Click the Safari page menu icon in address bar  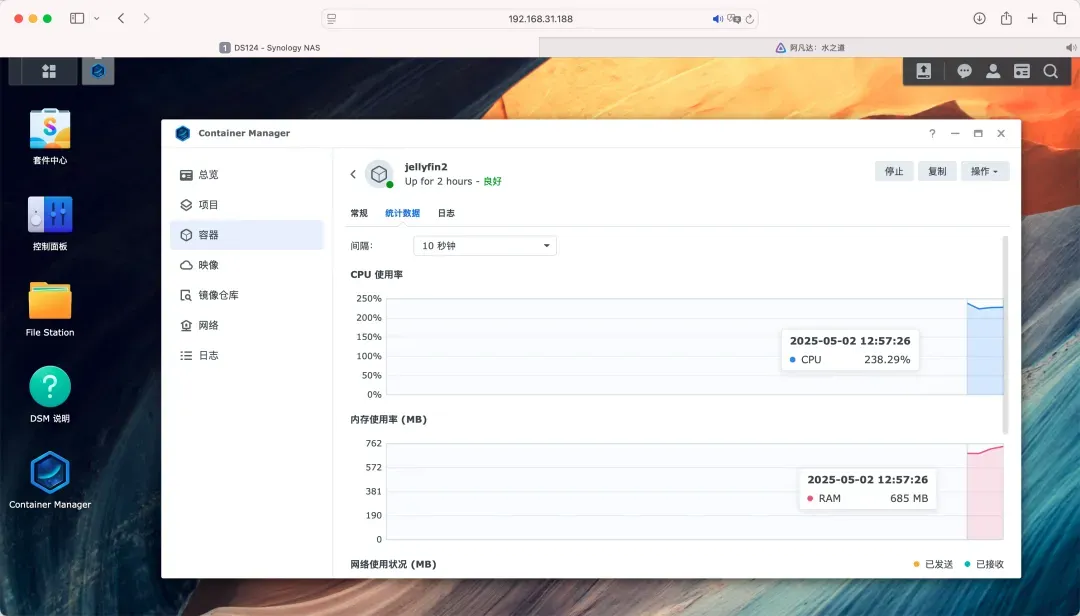point(332,19)
